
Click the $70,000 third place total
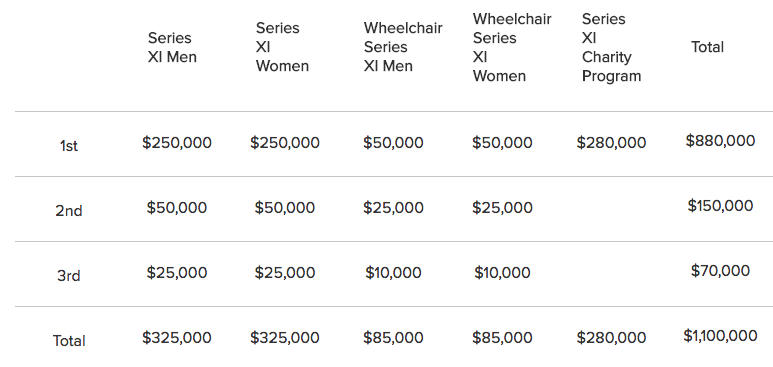pos(720,271)
